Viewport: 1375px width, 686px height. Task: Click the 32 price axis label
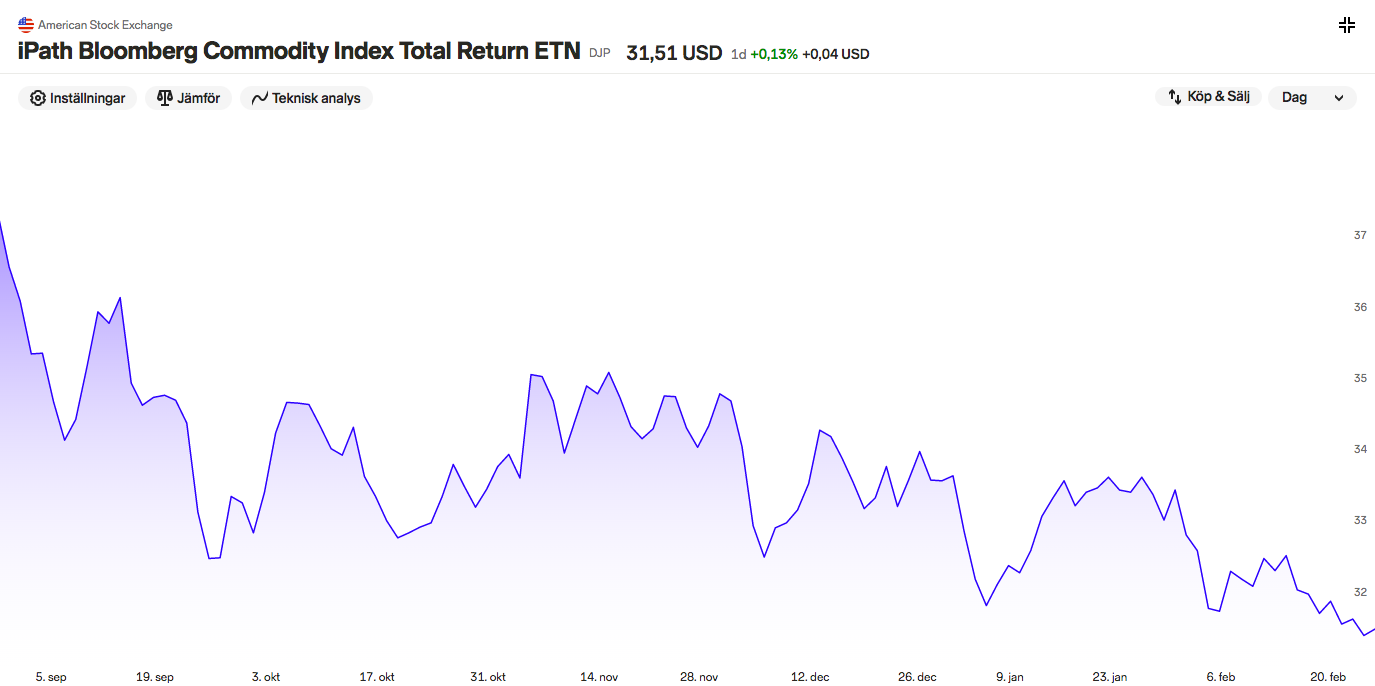pyautogui.click(x=1360, y=592)
